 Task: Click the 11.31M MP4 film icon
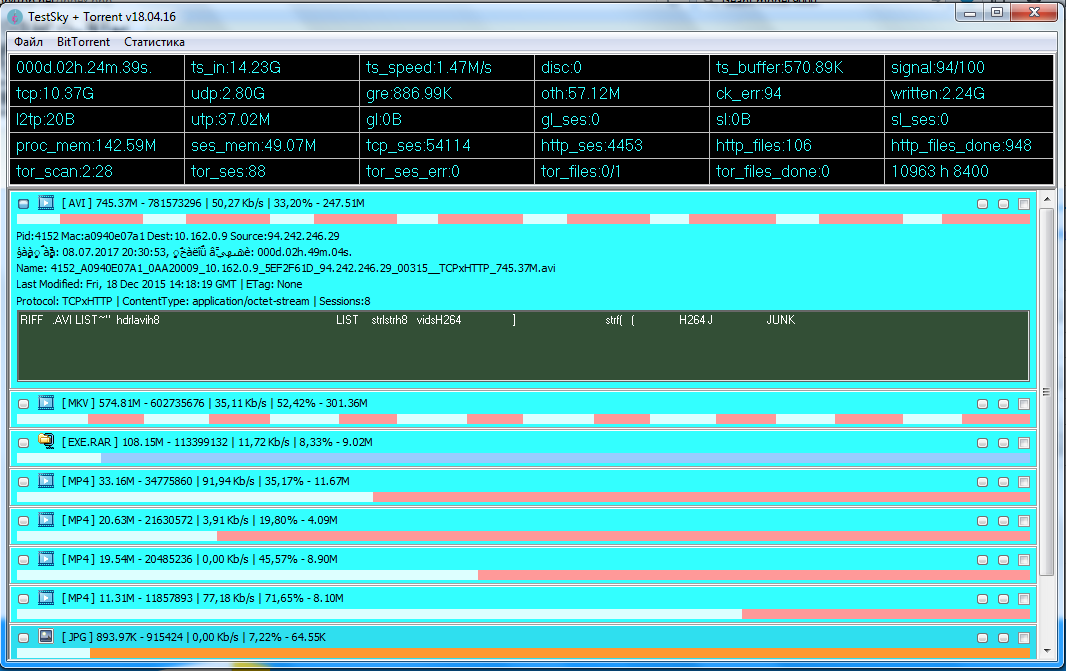click(45, 598)
